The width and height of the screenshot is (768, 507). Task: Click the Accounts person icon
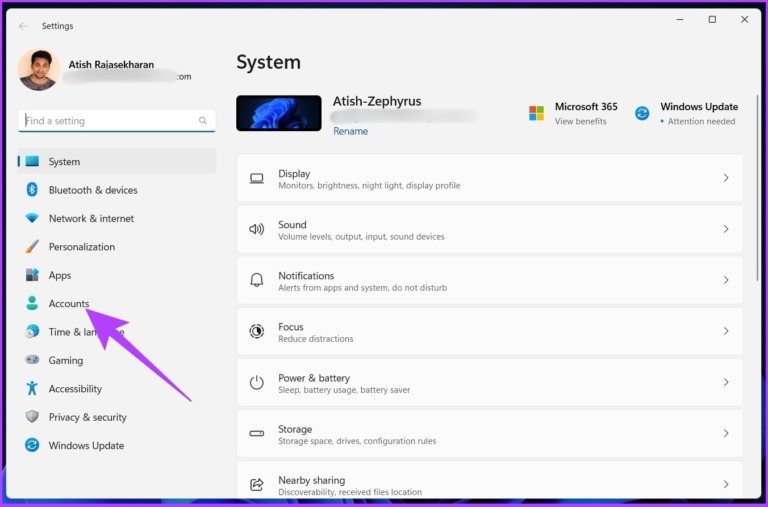tap(32, 303)
